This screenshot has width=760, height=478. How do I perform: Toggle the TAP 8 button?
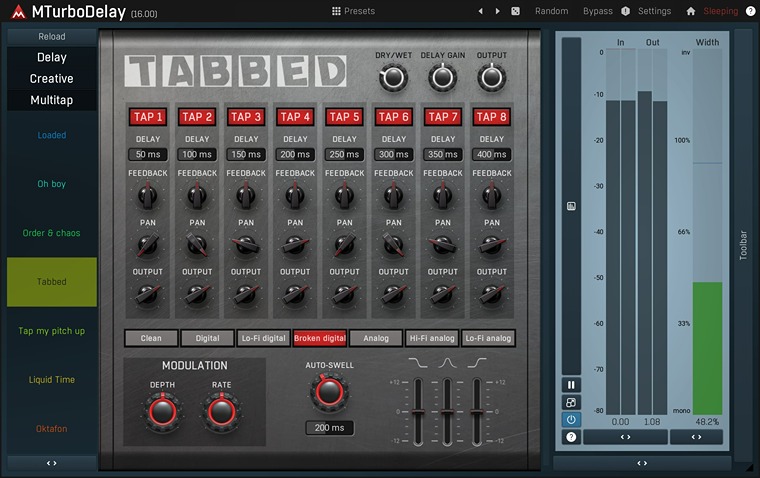[x=491, y=117]
